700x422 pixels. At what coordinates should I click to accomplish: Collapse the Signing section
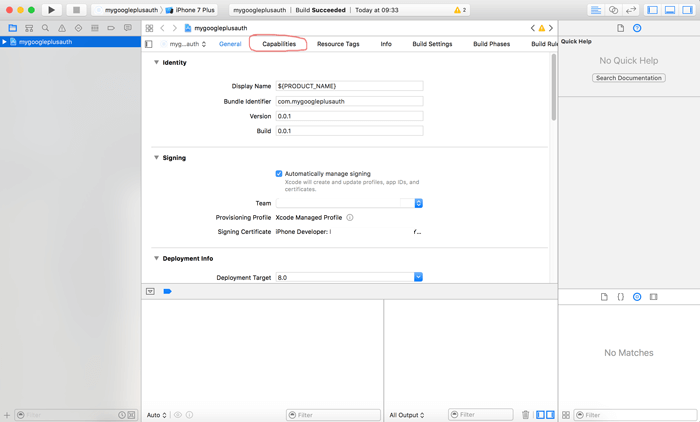tap(156, 157)
